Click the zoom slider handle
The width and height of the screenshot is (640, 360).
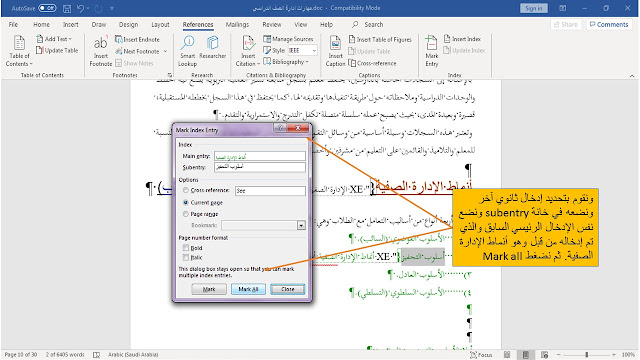point(587,355)
